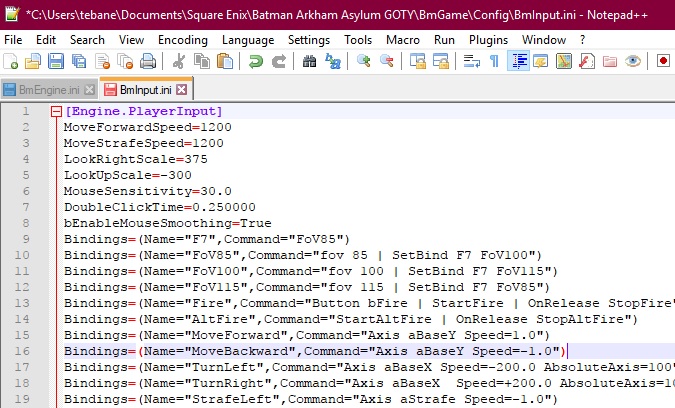Place cursor in LookRightScale=375 line
The width and height of the screenshot is (675, 408).
point(136,159)
